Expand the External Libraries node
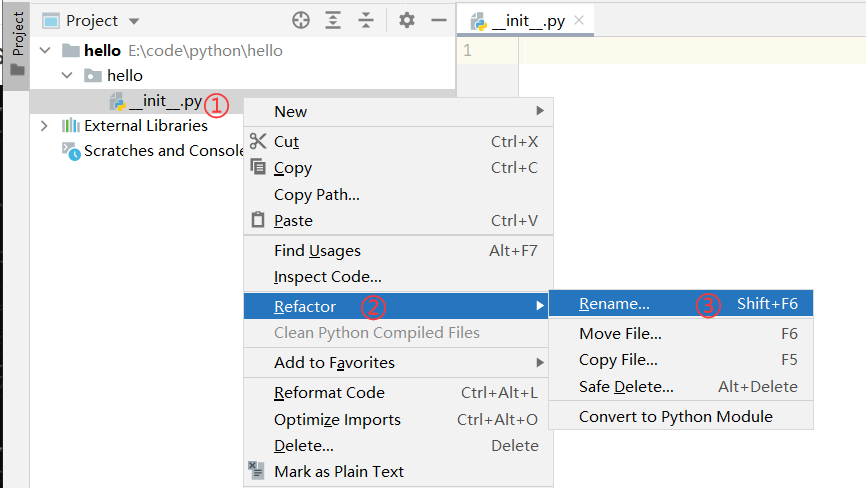Screen dimensions: 866x488 [44, 126]
